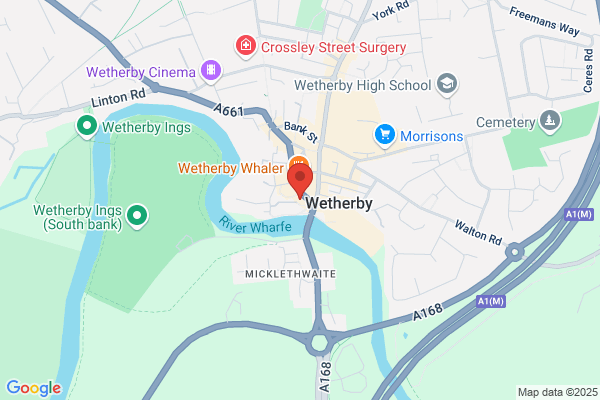600x400 pixels.
Task: Click the River Wharfe label
Action: [255, 225]
